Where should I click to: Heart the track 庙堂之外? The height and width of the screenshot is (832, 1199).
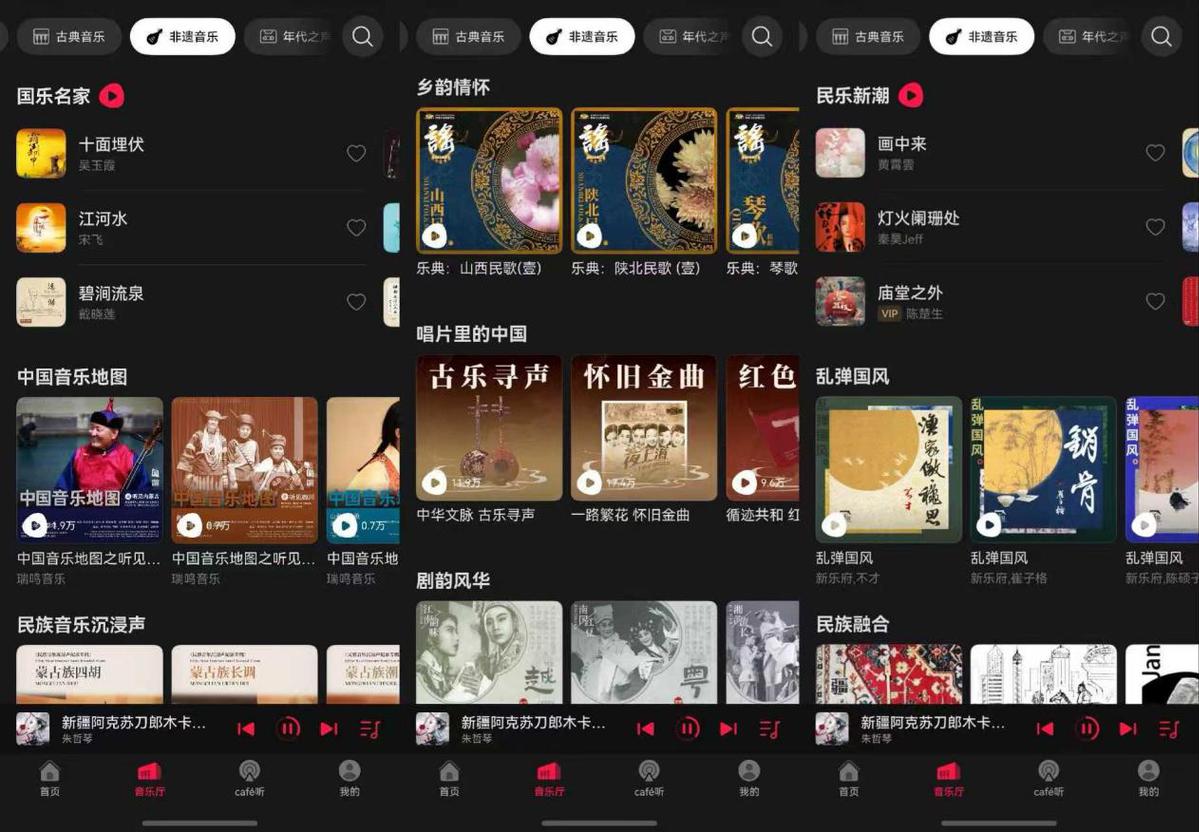pyautogui.click(x=1155, y=301)
